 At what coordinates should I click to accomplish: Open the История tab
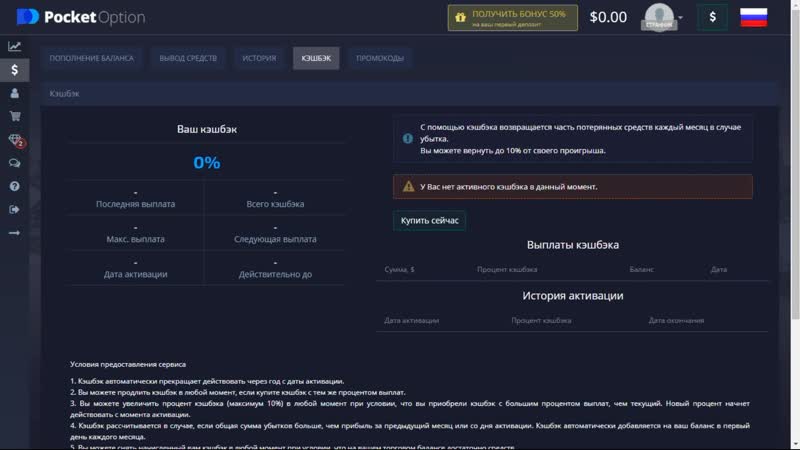pos(259,58)
